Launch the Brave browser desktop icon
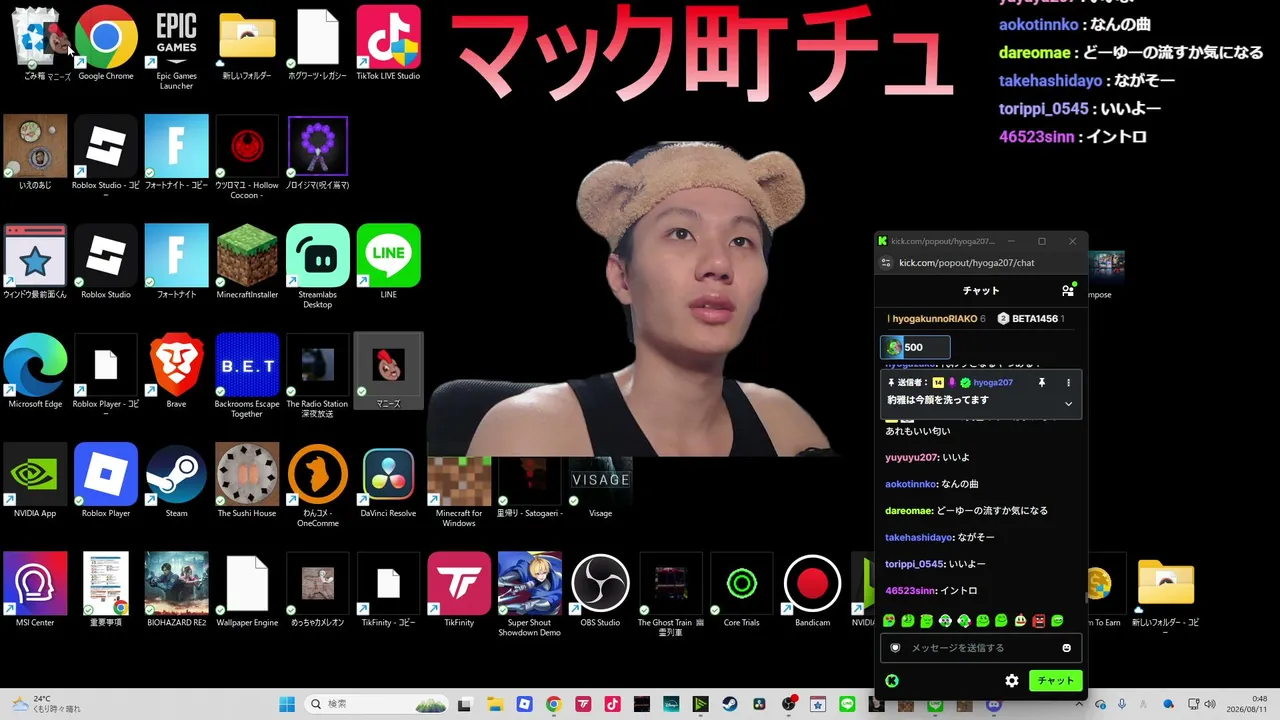 [x=176, y=370]
